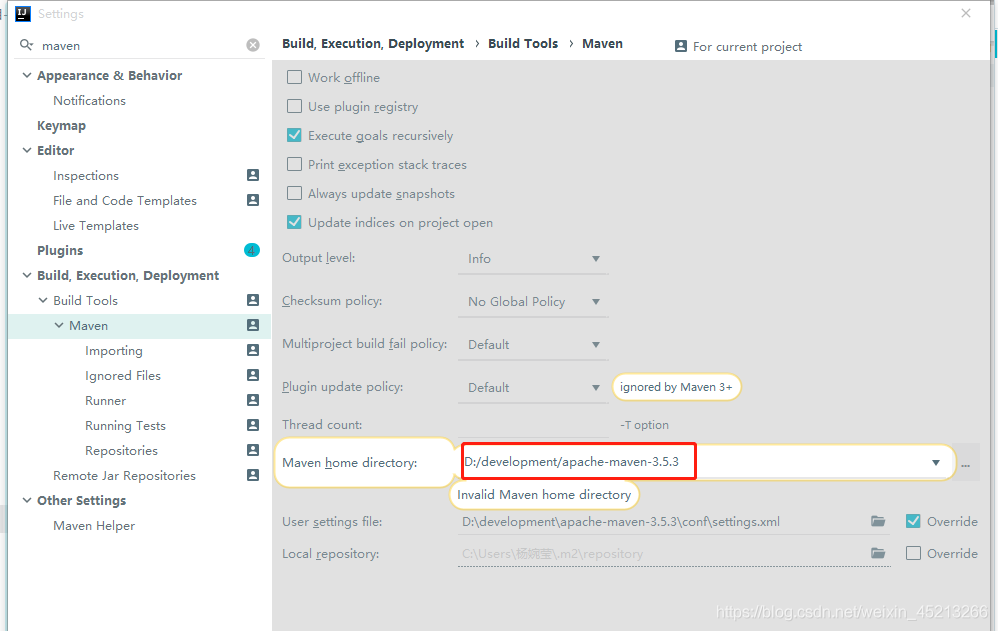This screenshot has height=631, width=998.
Task: Enable Work offline checkbox
Action: pos(294,77)
